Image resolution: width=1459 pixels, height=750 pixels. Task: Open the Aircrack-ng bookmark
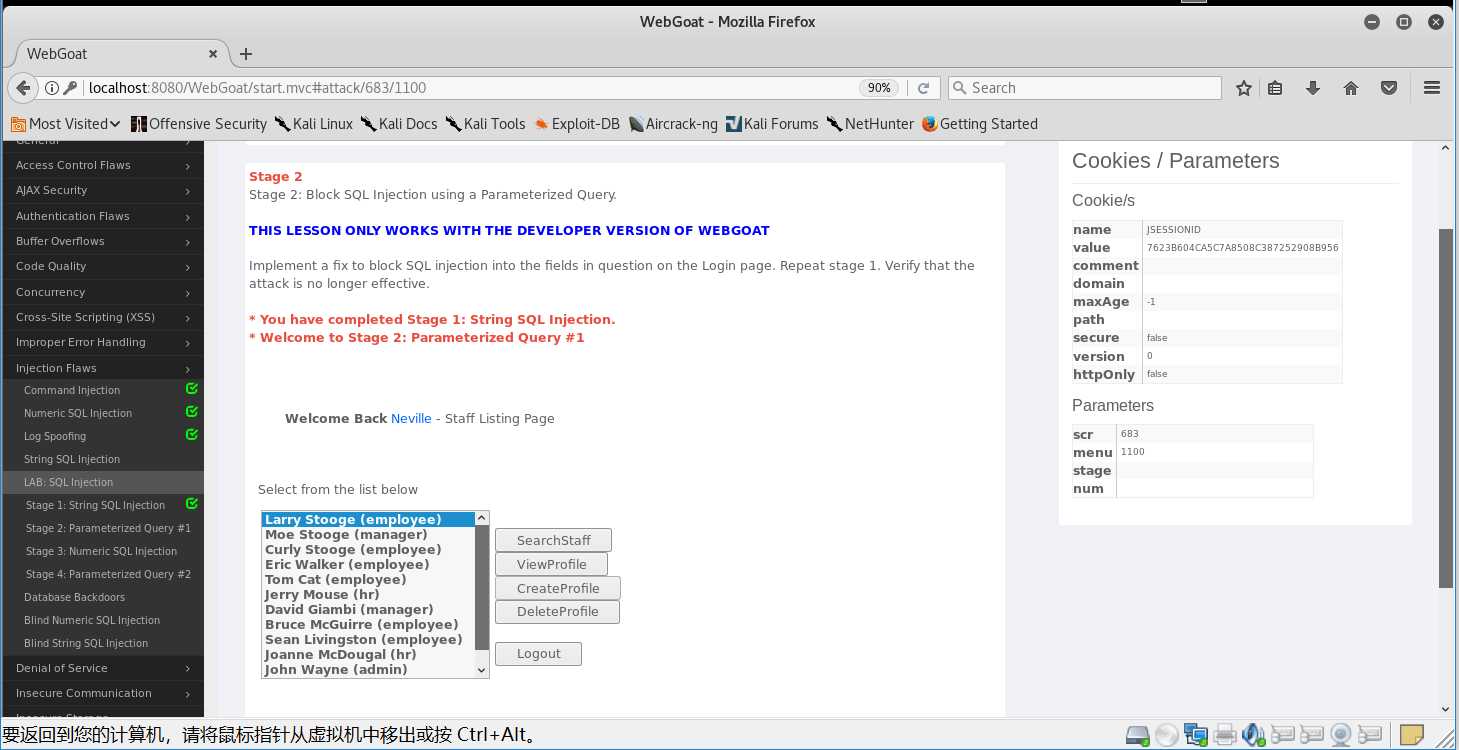(672, 124)
